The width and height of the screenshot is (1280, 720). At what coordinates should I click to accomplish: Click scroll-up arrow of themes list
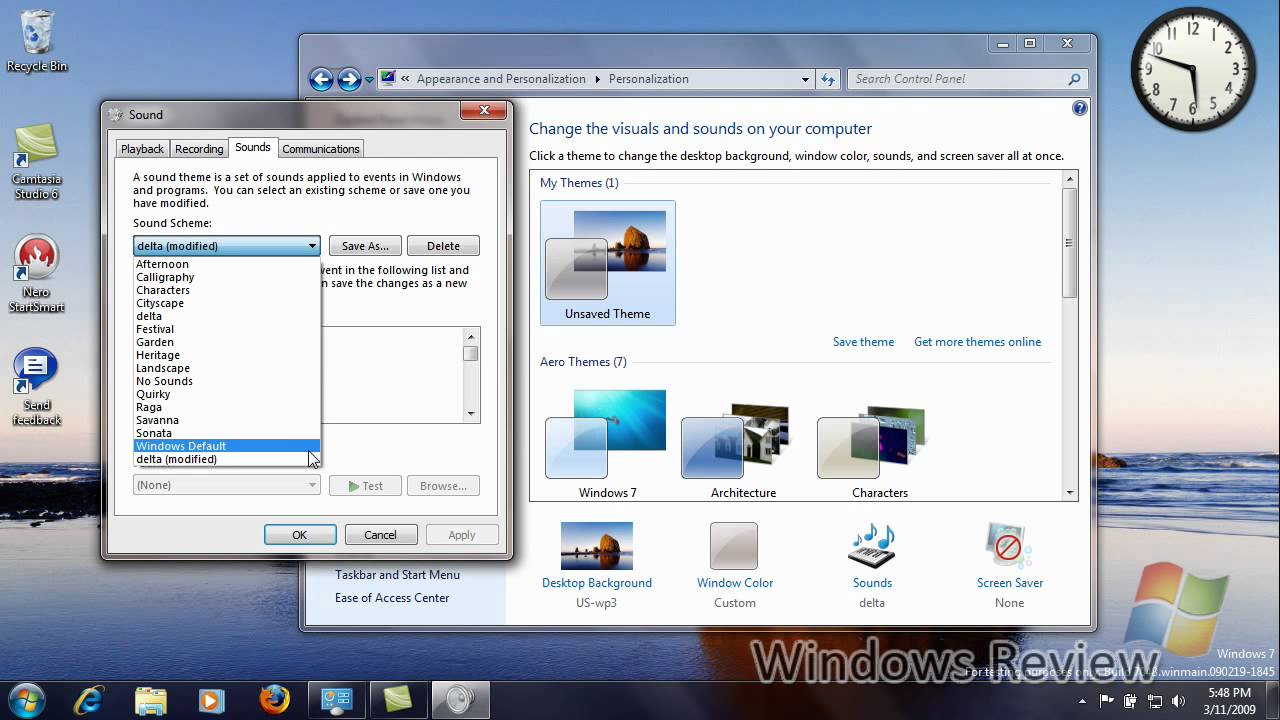pos(1070,180)
